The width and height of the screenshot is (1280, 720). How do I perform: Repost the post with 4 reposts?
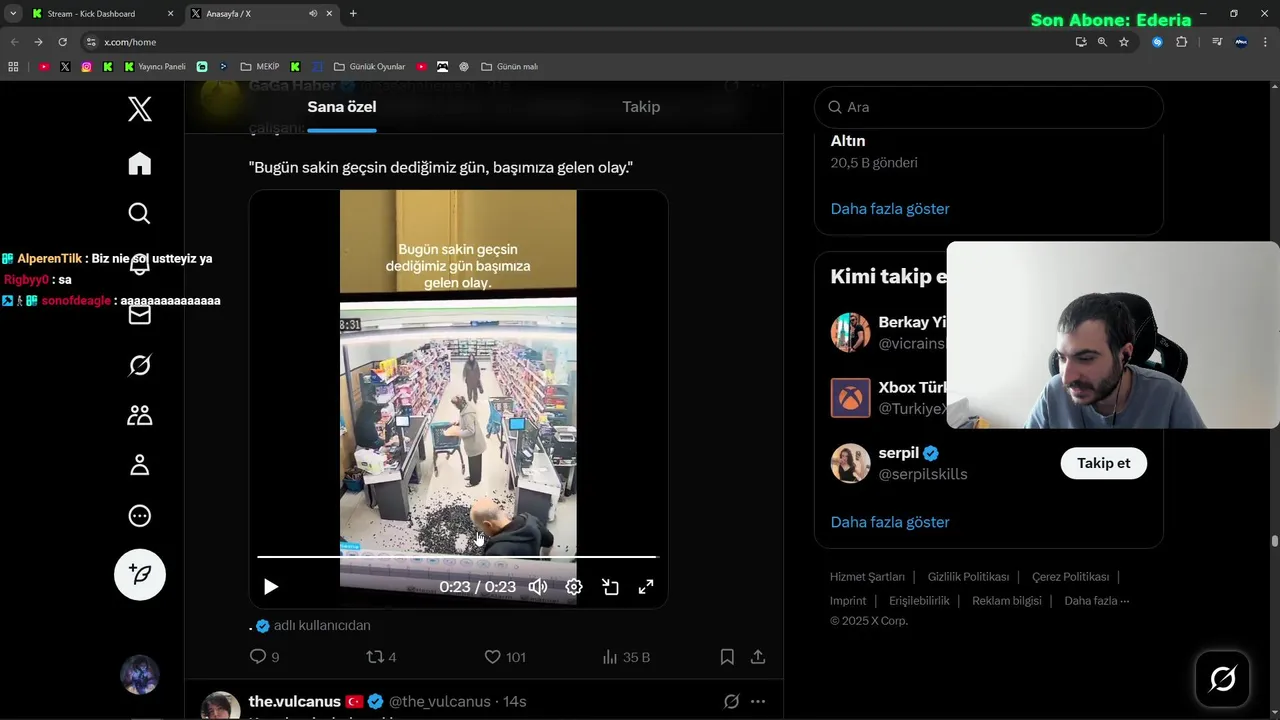(375, 657)
